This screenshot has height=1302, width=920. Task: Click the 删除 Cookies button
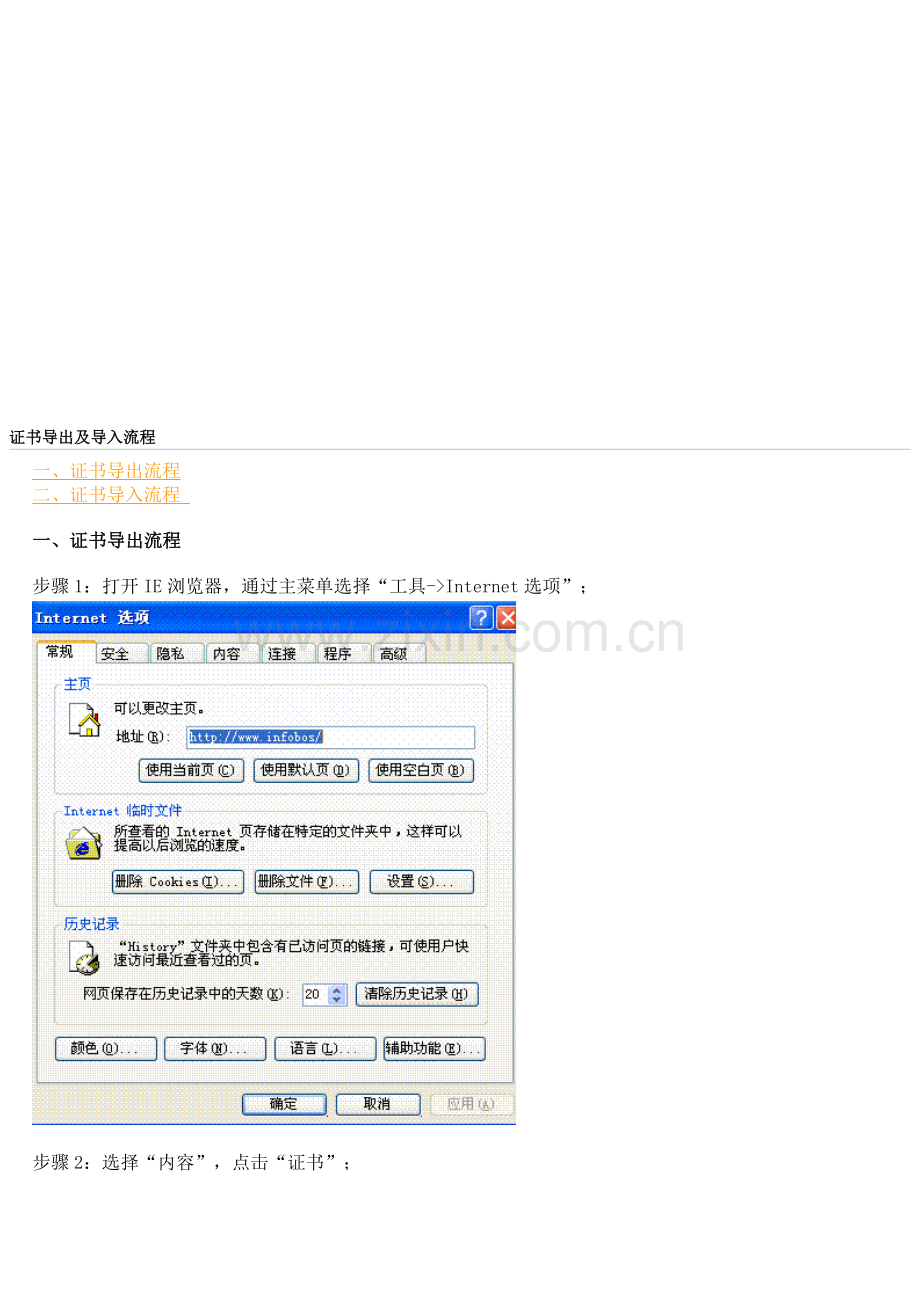(177, 882)
